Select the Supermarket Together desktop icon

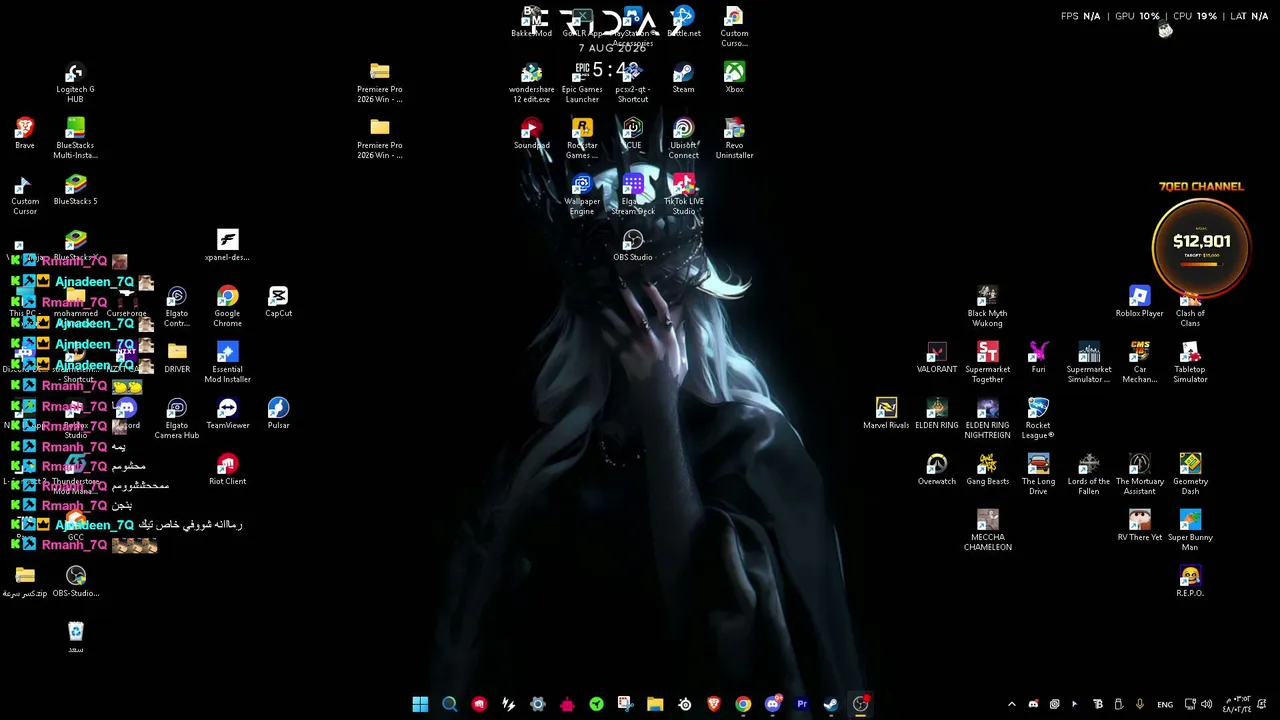(987, 363)
